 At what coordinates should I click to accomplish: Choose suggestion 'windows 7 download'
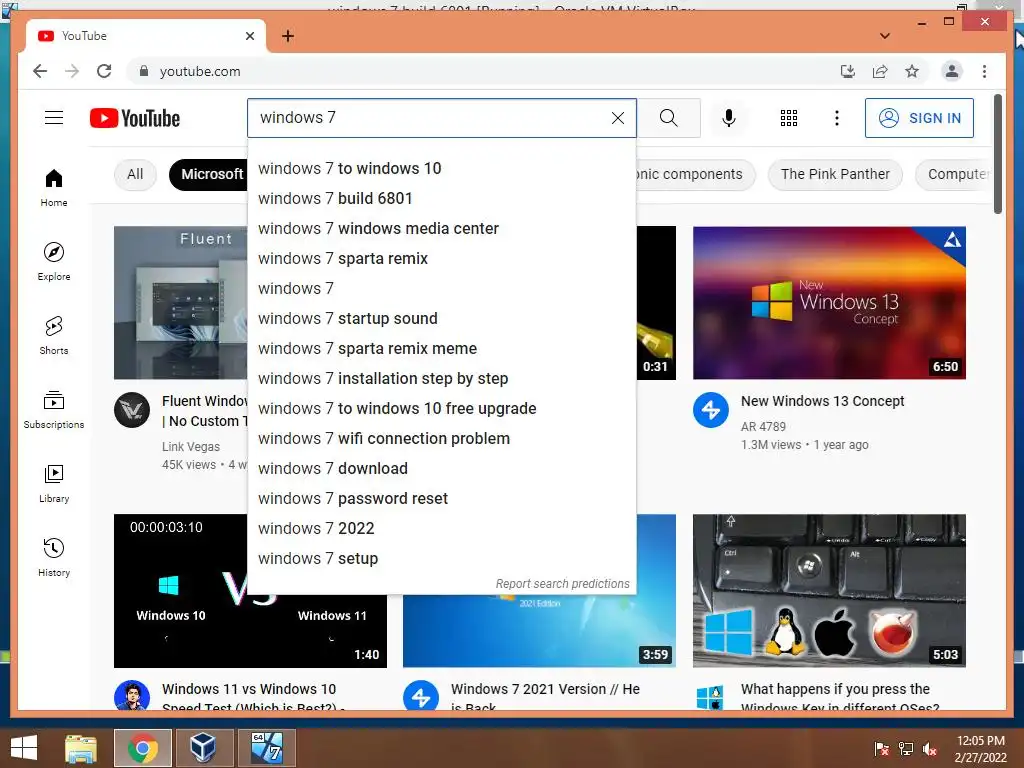point(441,469)
